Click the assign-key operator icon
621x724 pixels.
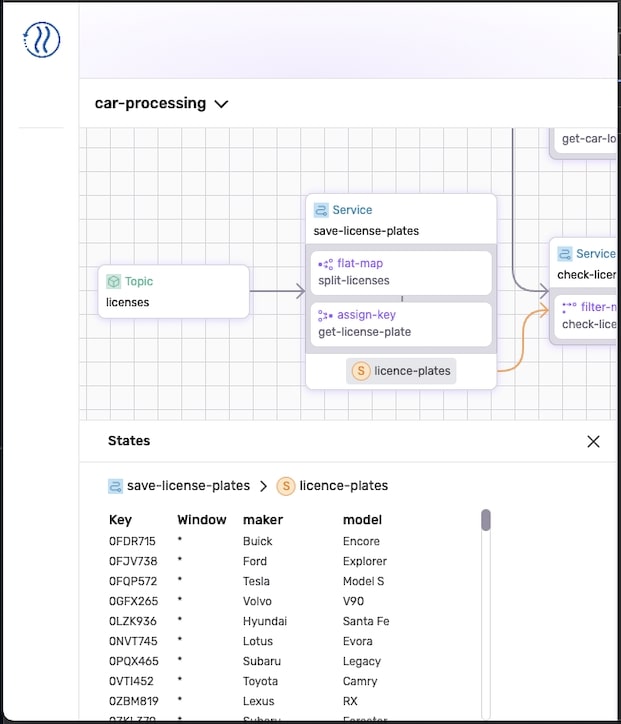325,315
